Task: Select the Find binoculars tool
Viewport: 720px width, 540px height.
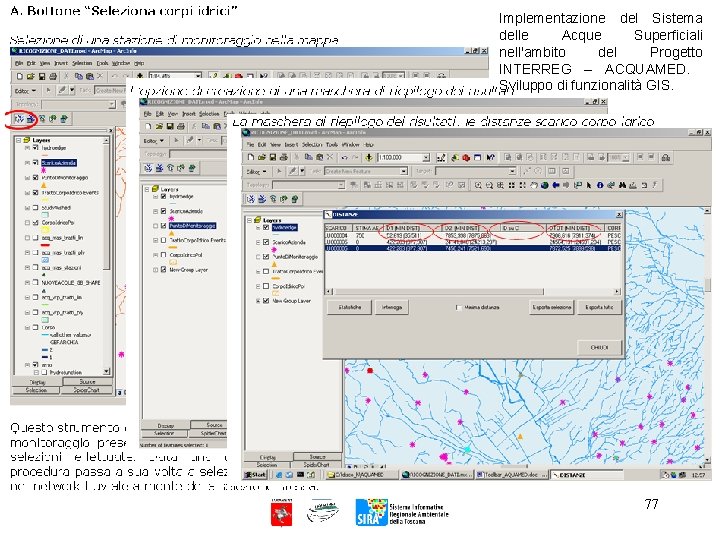Action: [622, 185]
